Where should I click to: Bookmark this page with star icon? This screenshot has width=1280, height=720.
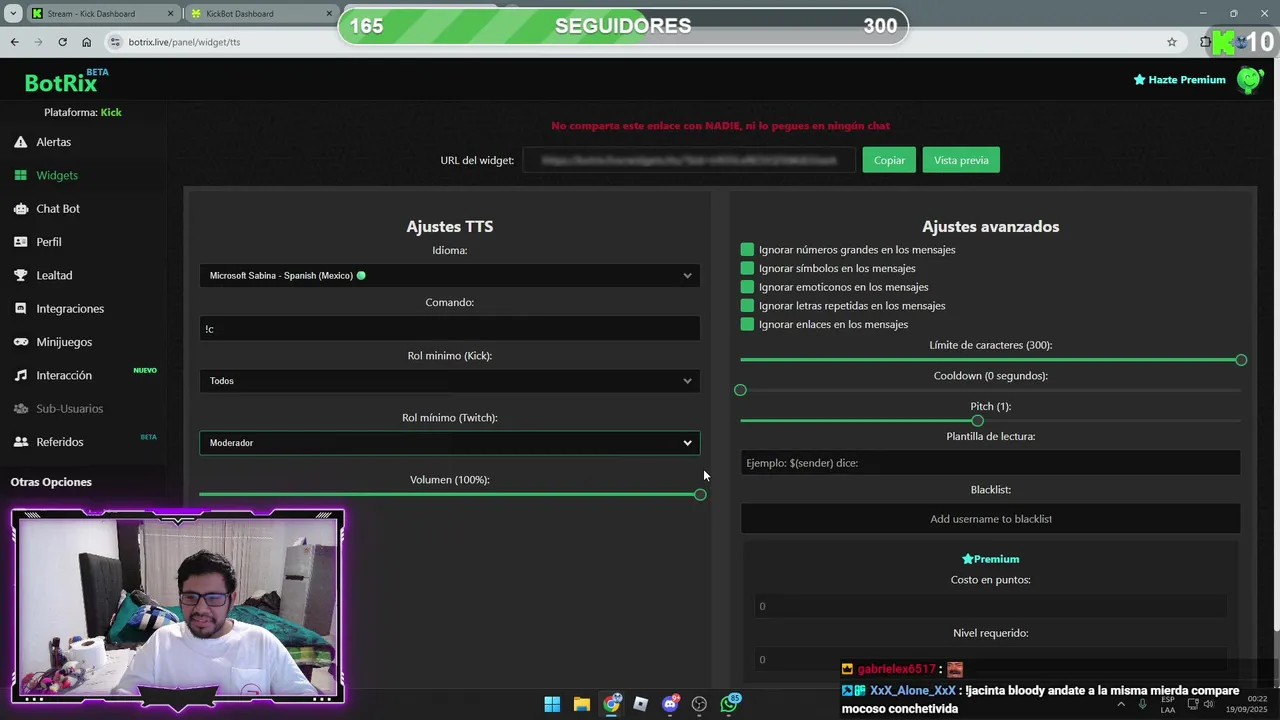[x=1172, y=42]
